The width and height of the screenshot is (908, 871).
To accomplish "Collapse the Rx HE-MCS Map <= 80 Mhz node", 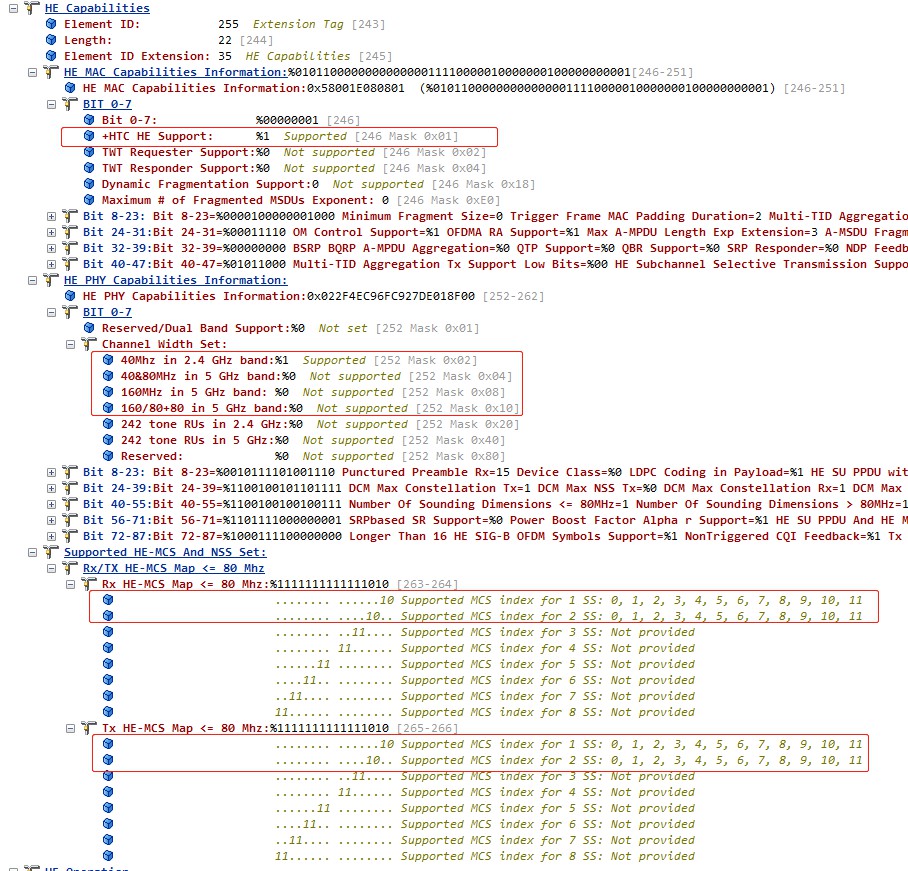I will point(71,584).
